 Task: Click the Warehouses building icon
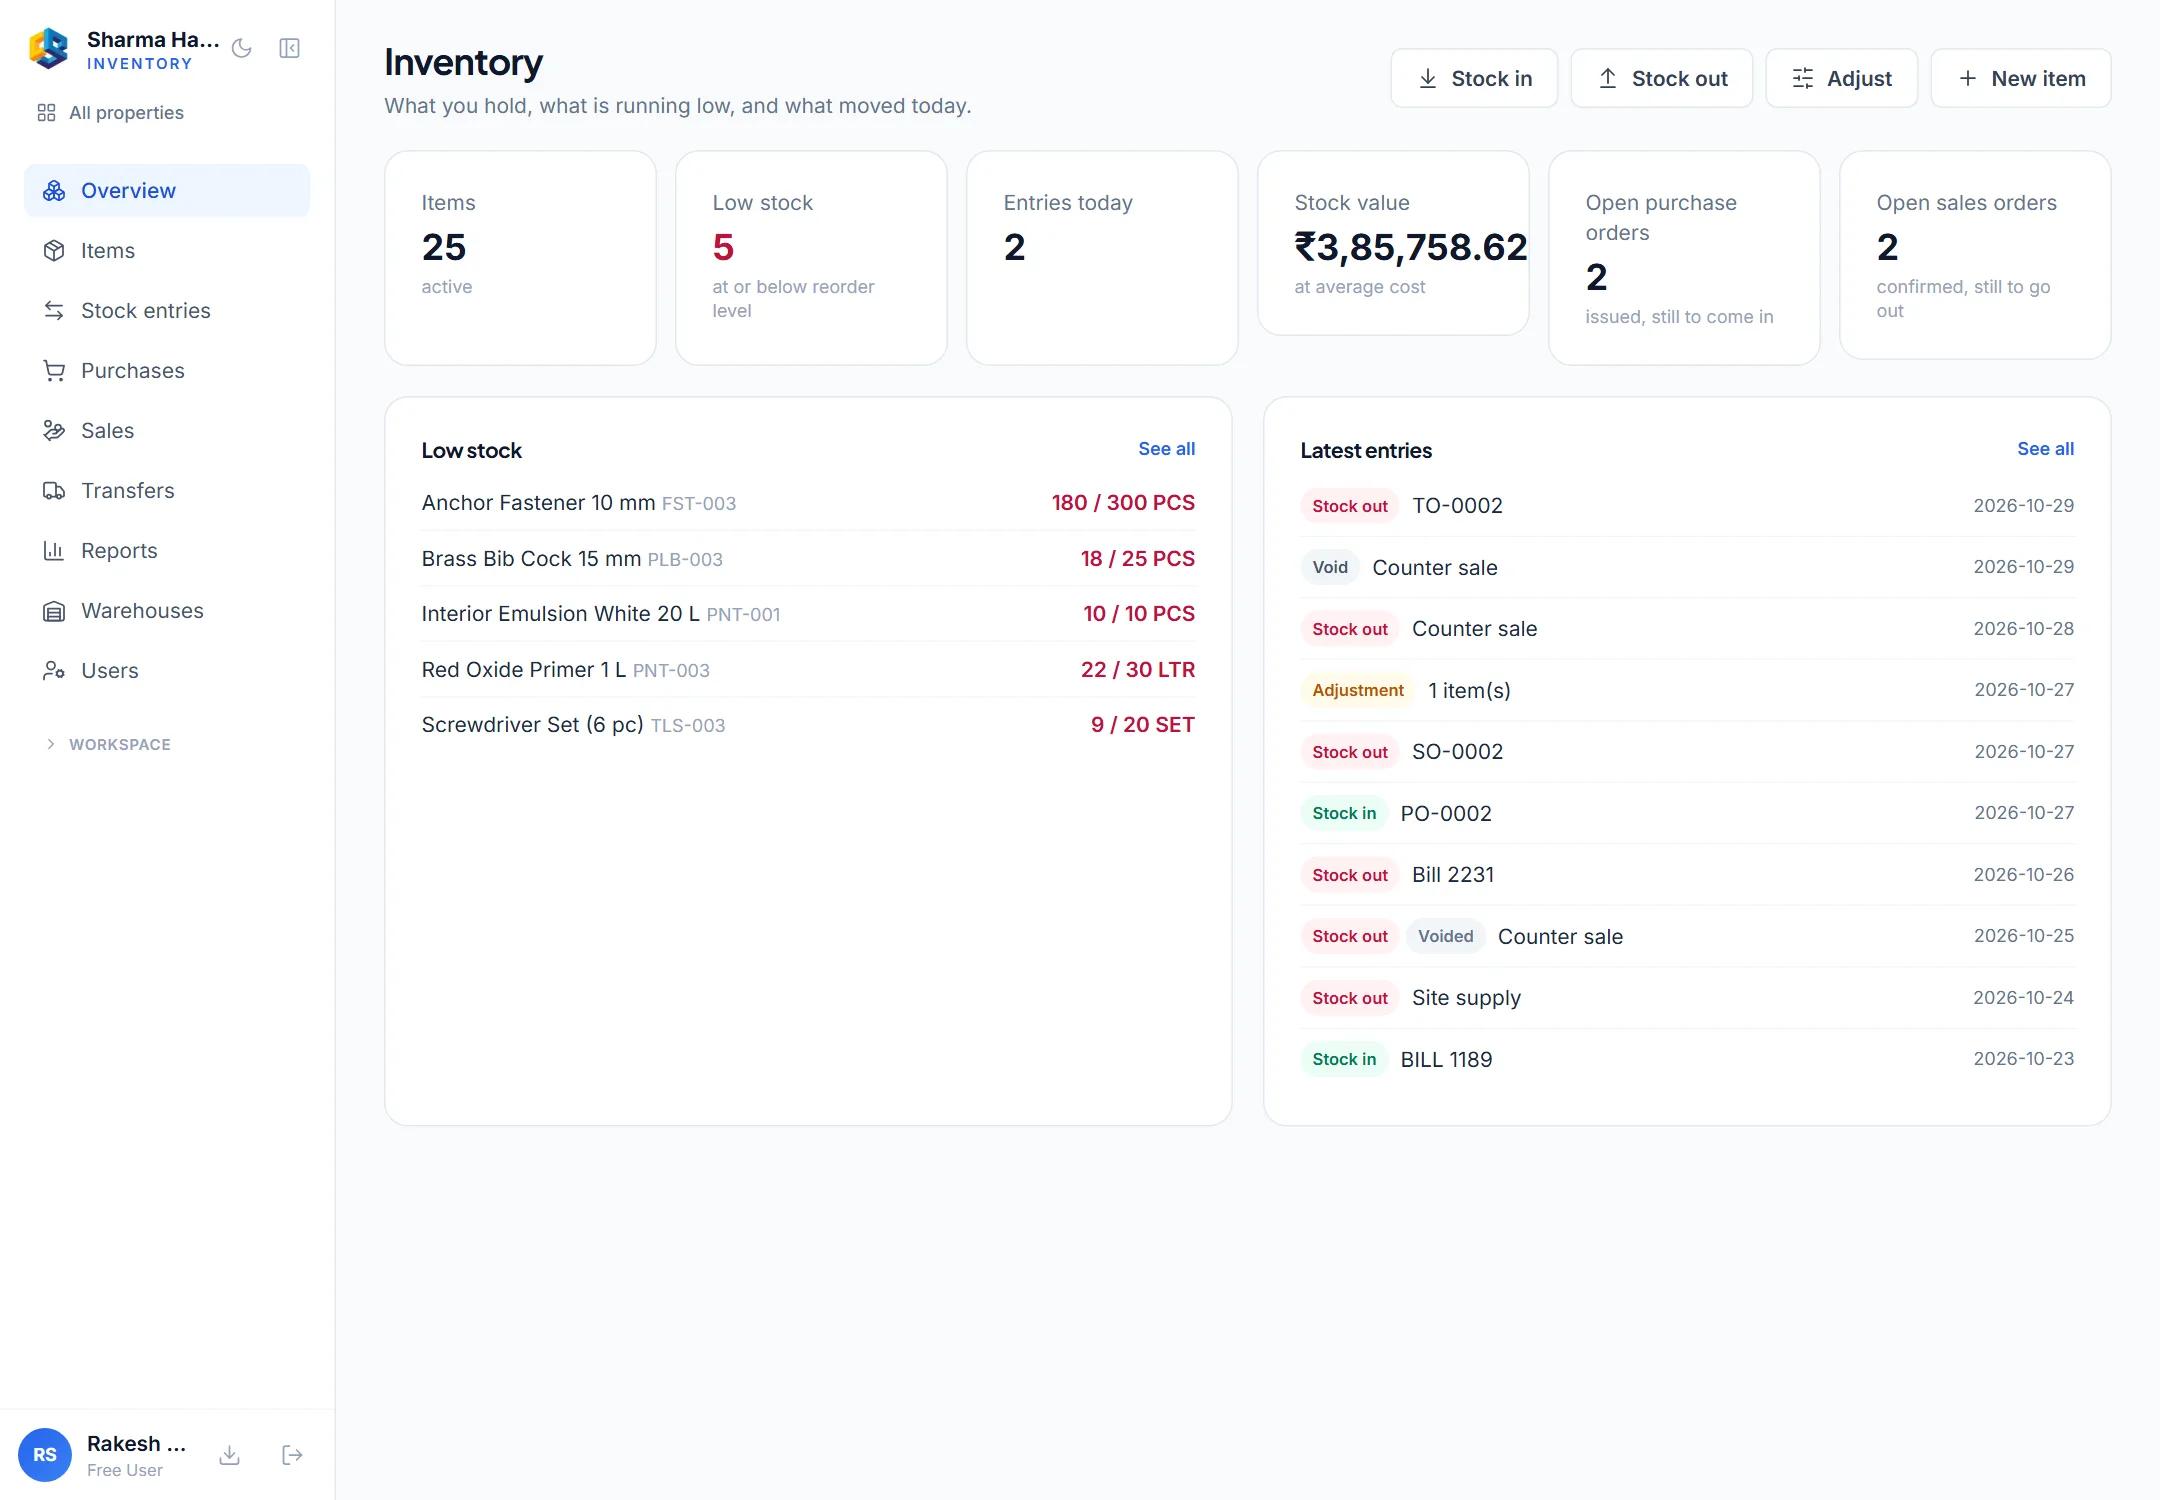pos(54,610)
